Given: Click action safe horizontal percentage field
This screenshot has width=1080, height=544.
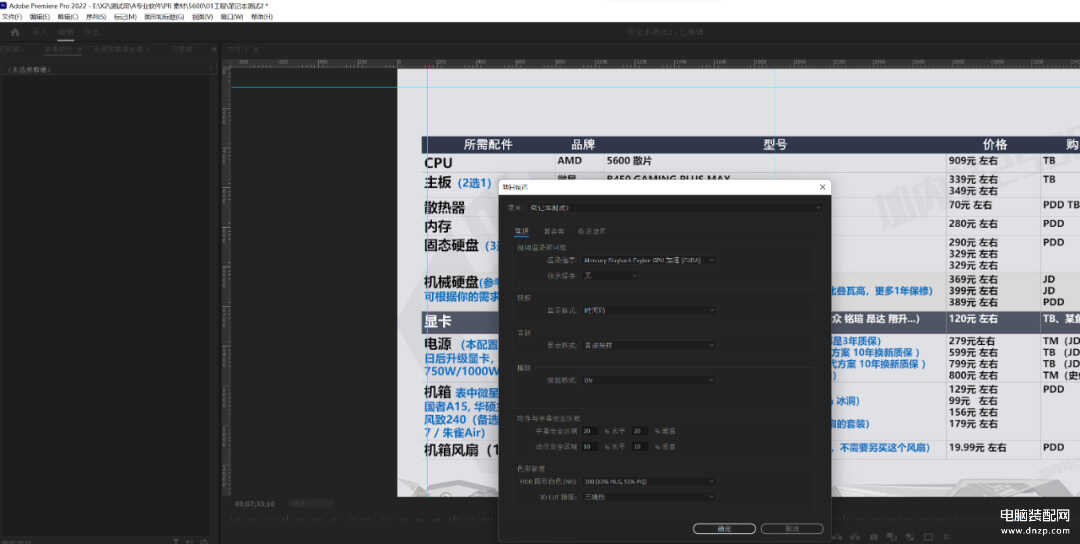Looking at the screenshot, I should pyautogui.click(x=590, y=446).
